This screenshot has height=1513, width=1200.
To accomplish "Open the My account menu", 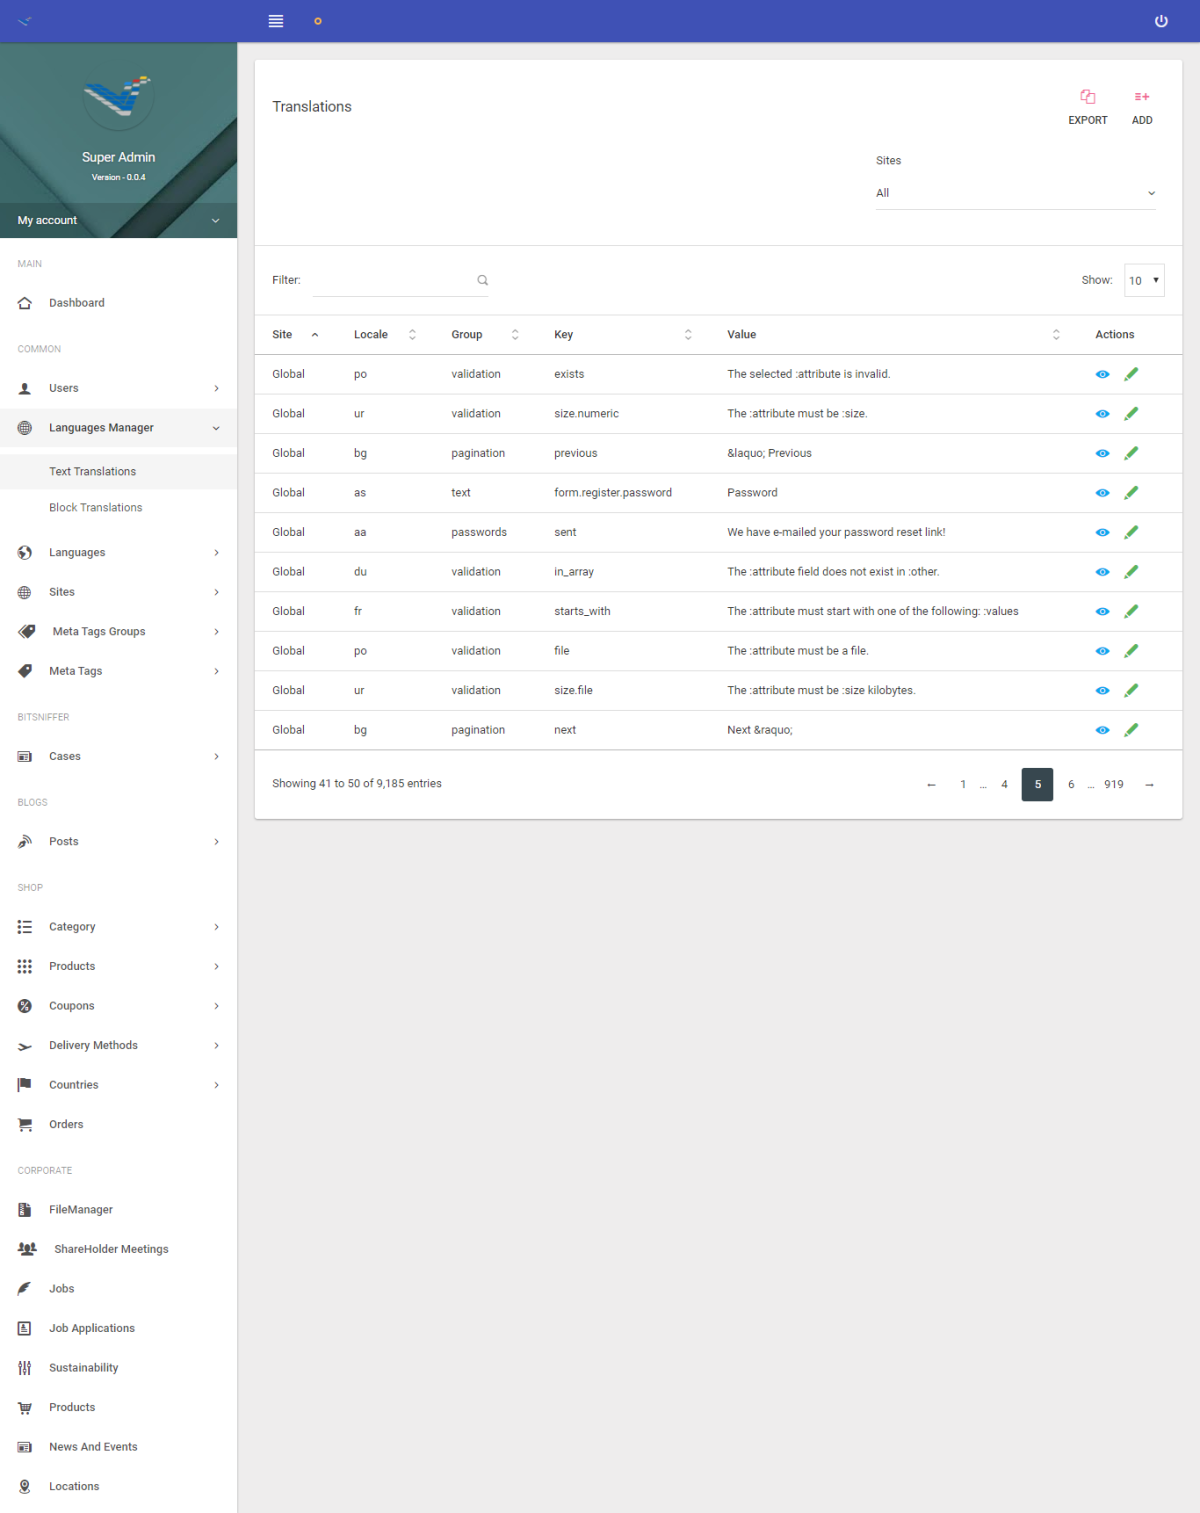I will tap(118, 220).
